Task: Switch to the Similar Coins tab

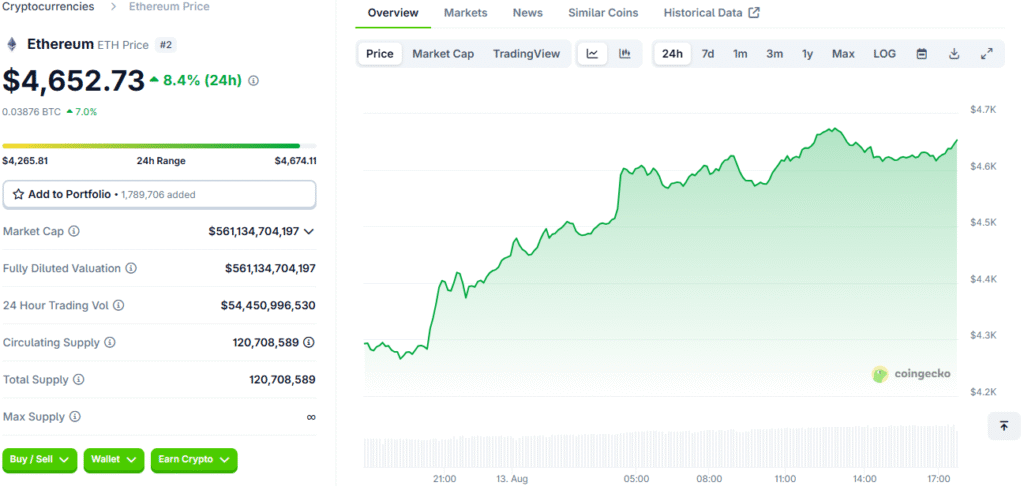Action: pyautogui.click(x=603, y=12)
